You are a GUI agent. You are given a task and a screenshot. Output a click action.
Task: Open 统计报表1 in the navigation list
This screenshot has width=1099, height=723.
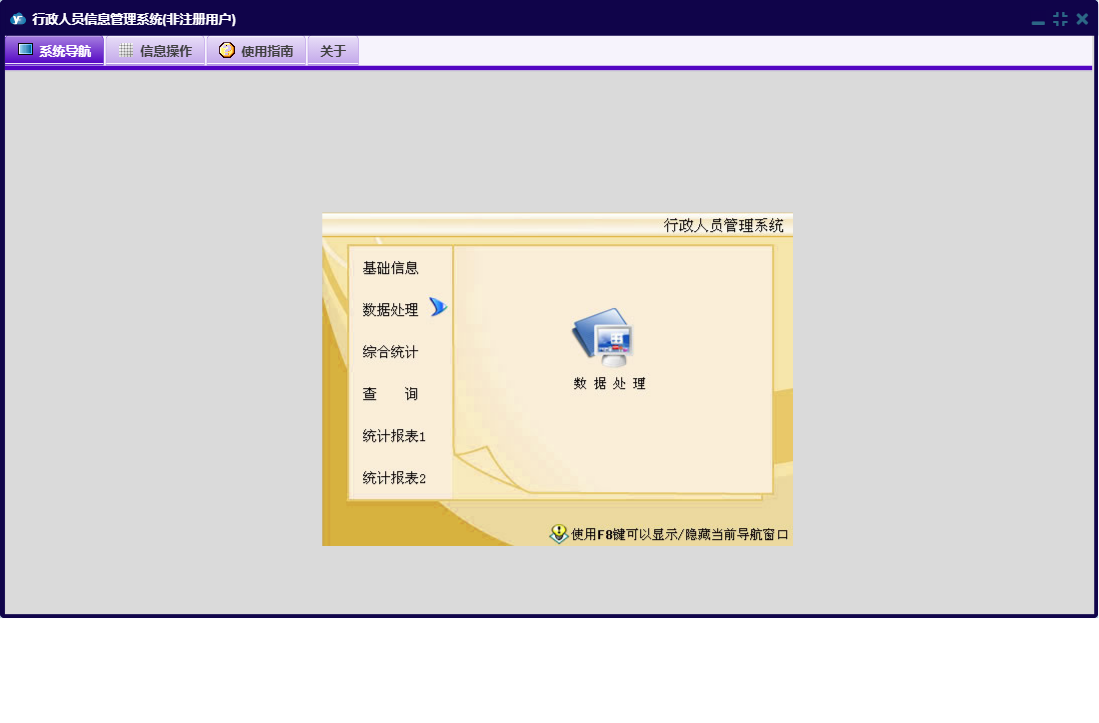(x=394, y=436)
